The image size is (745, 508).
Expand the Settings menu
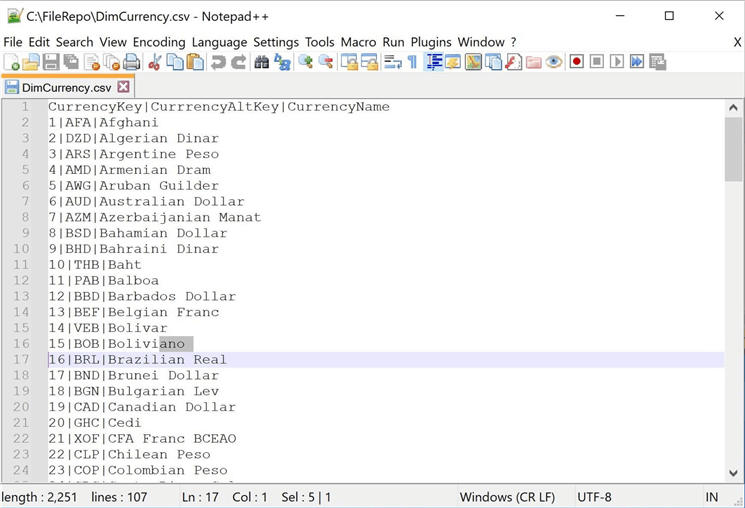(x=276, y=42)
